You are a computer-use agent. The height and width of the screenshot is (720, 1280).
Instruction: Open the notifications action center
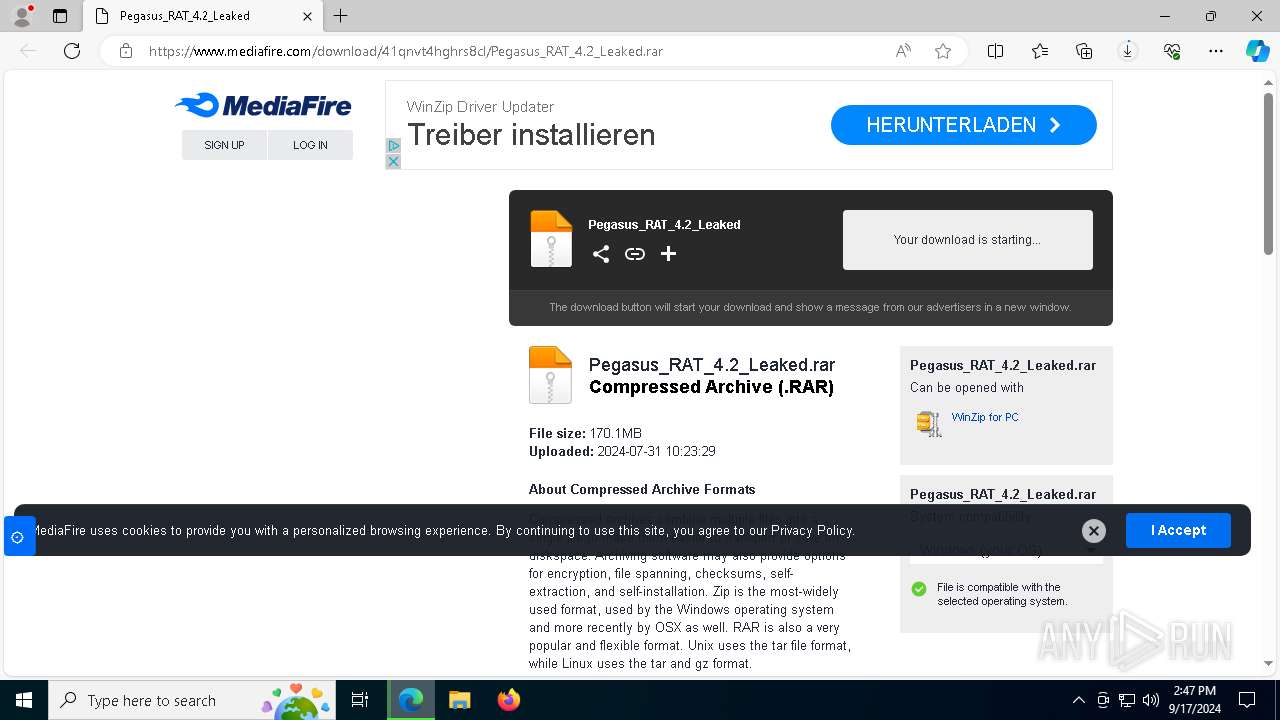1247,700
